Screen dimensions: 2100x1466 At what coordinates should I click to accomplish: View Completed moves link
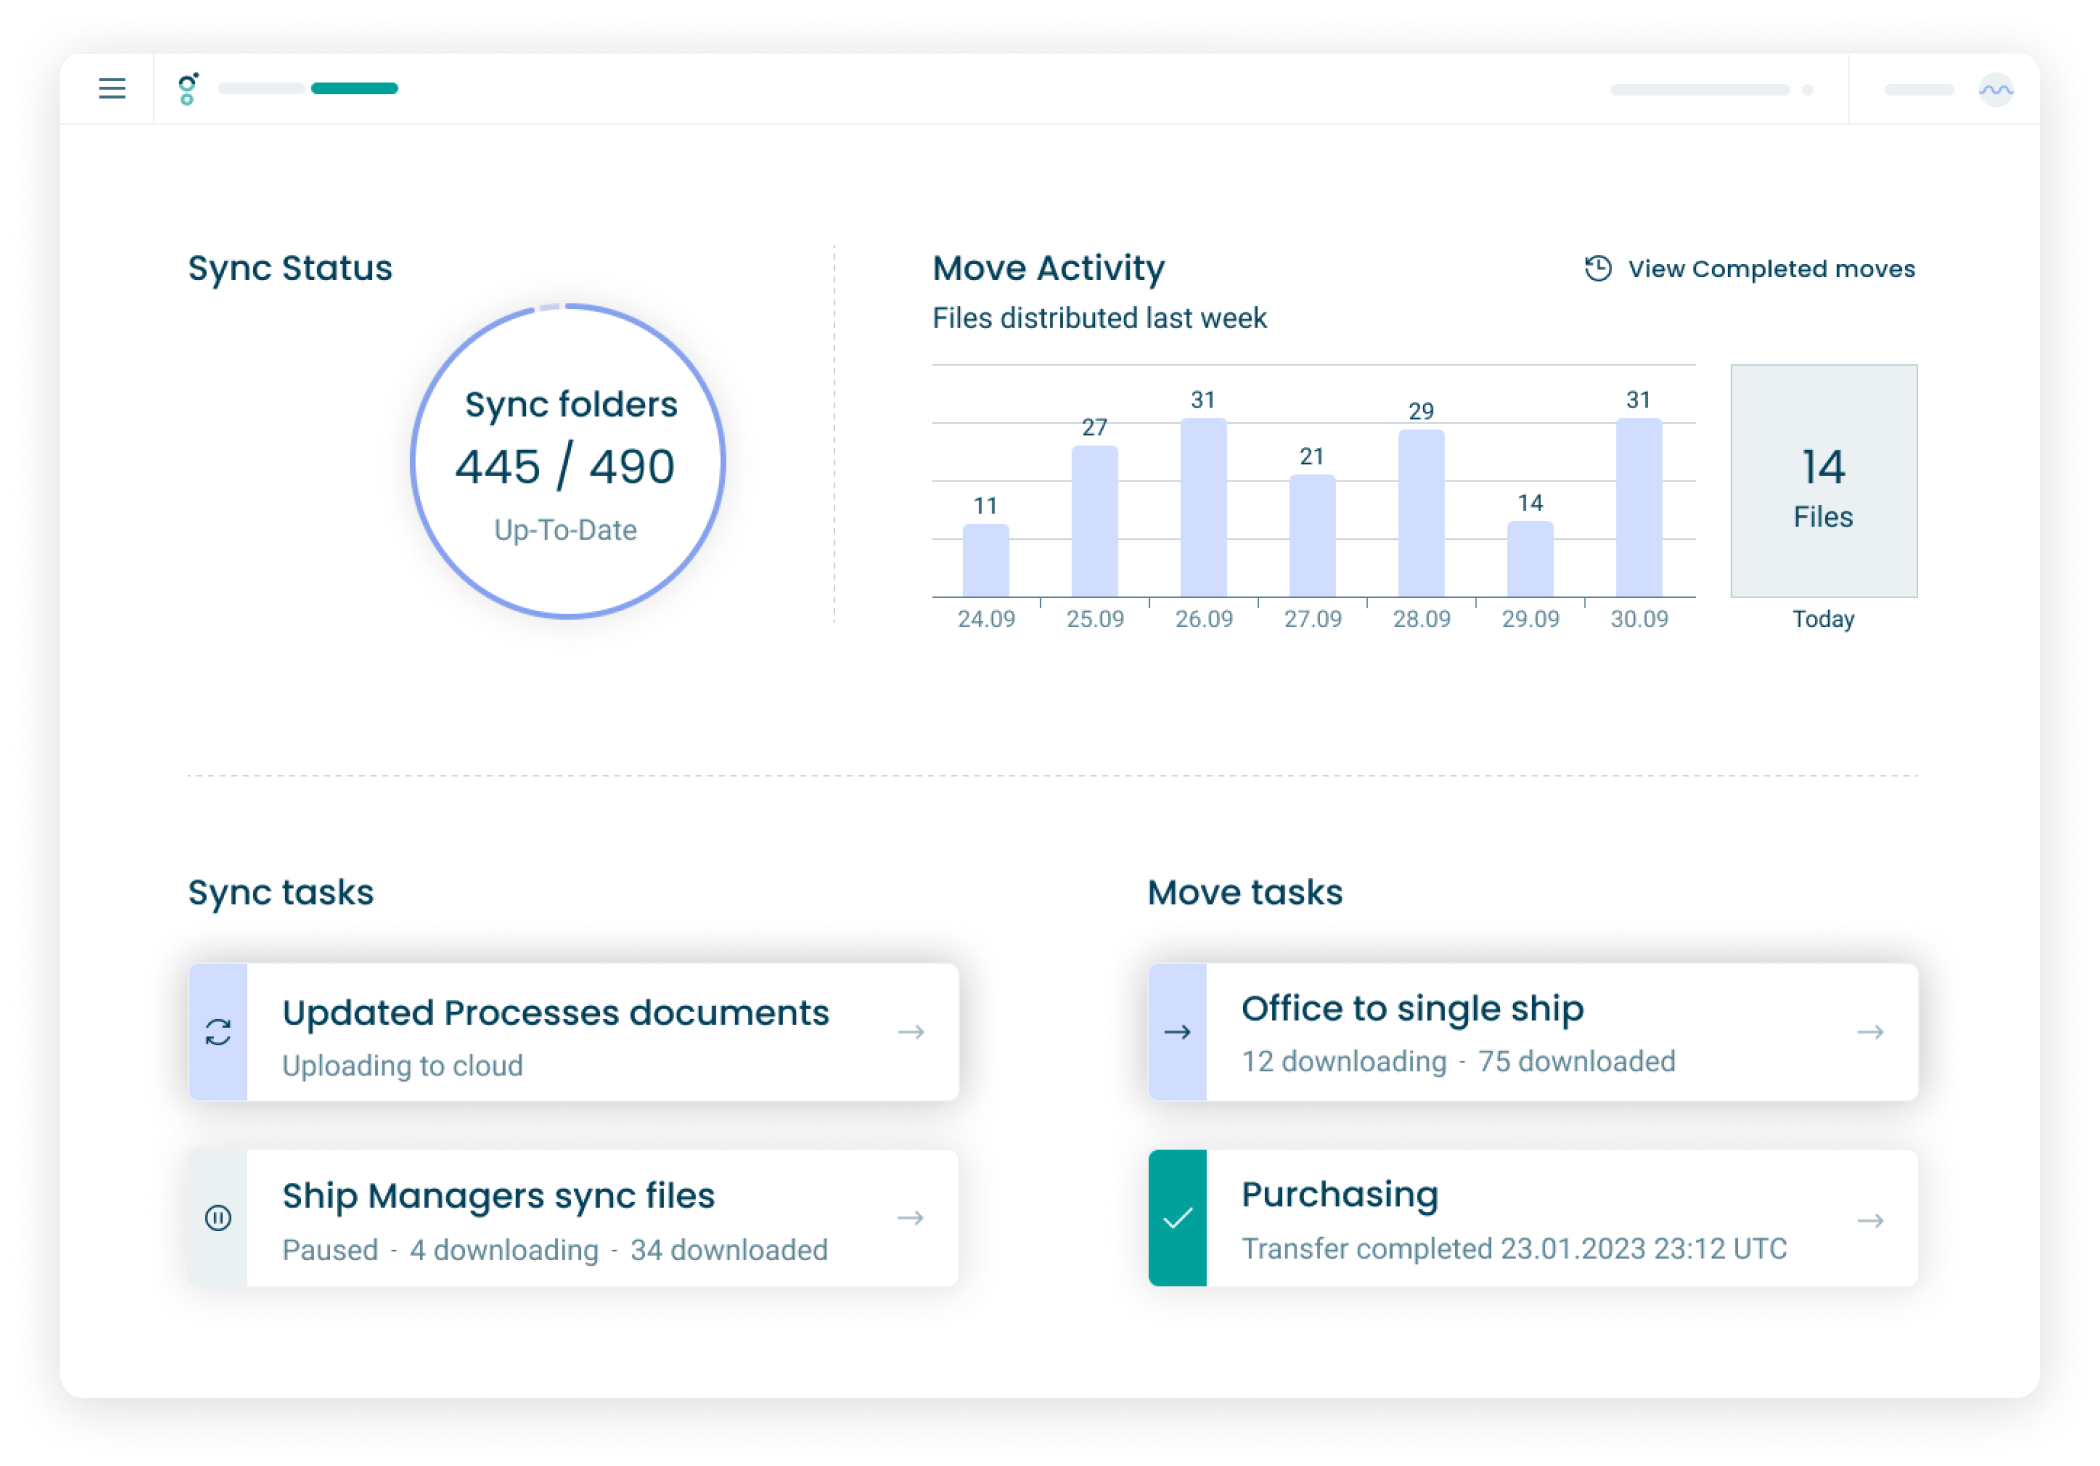coord(1770,269)
